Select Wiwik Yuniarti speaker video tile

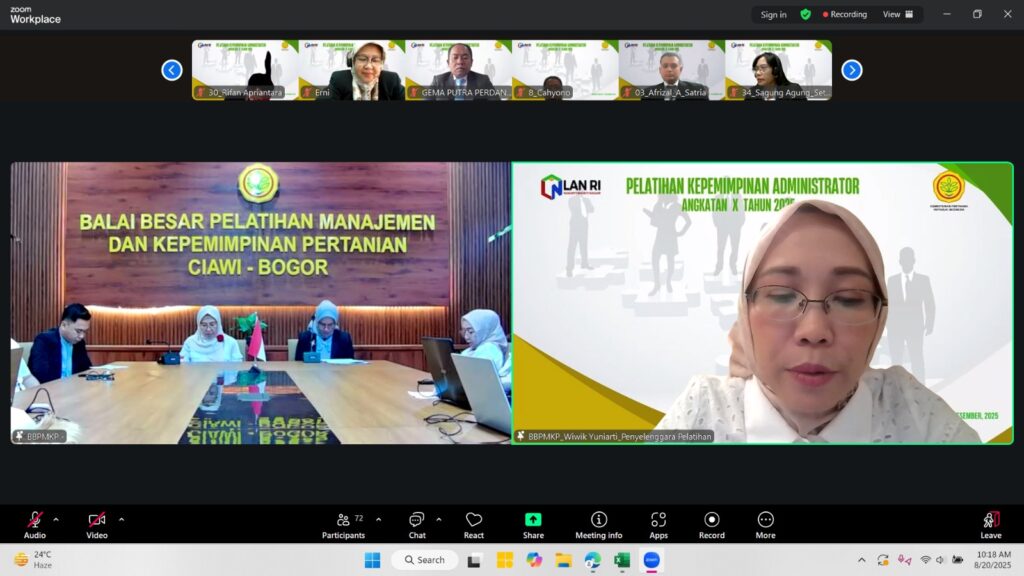[763, 303]
